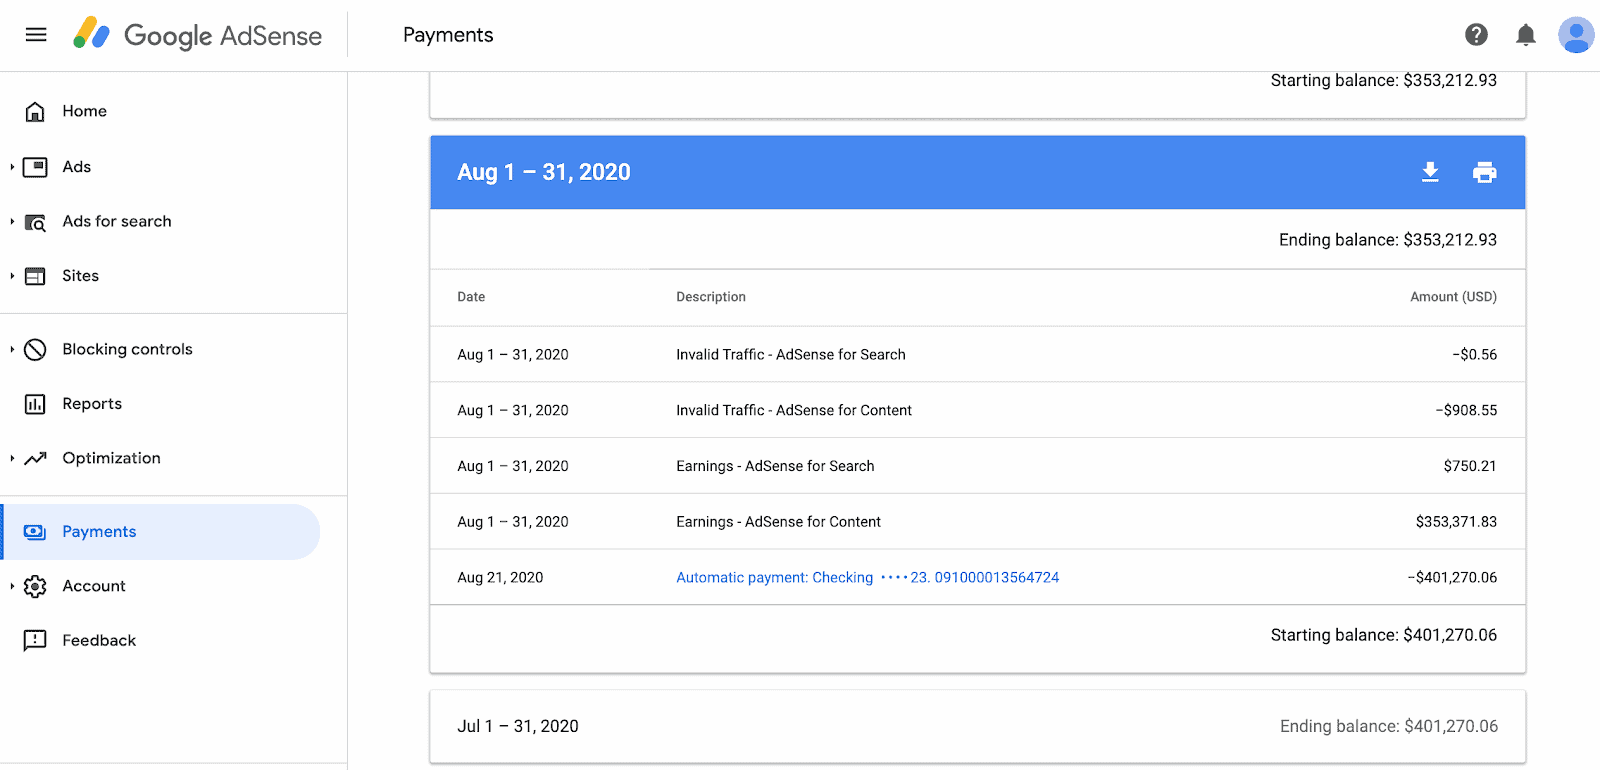This screenshot has width=1600, height=770.
Task: Go to Home in the sidebar
Action: [84, 111]
